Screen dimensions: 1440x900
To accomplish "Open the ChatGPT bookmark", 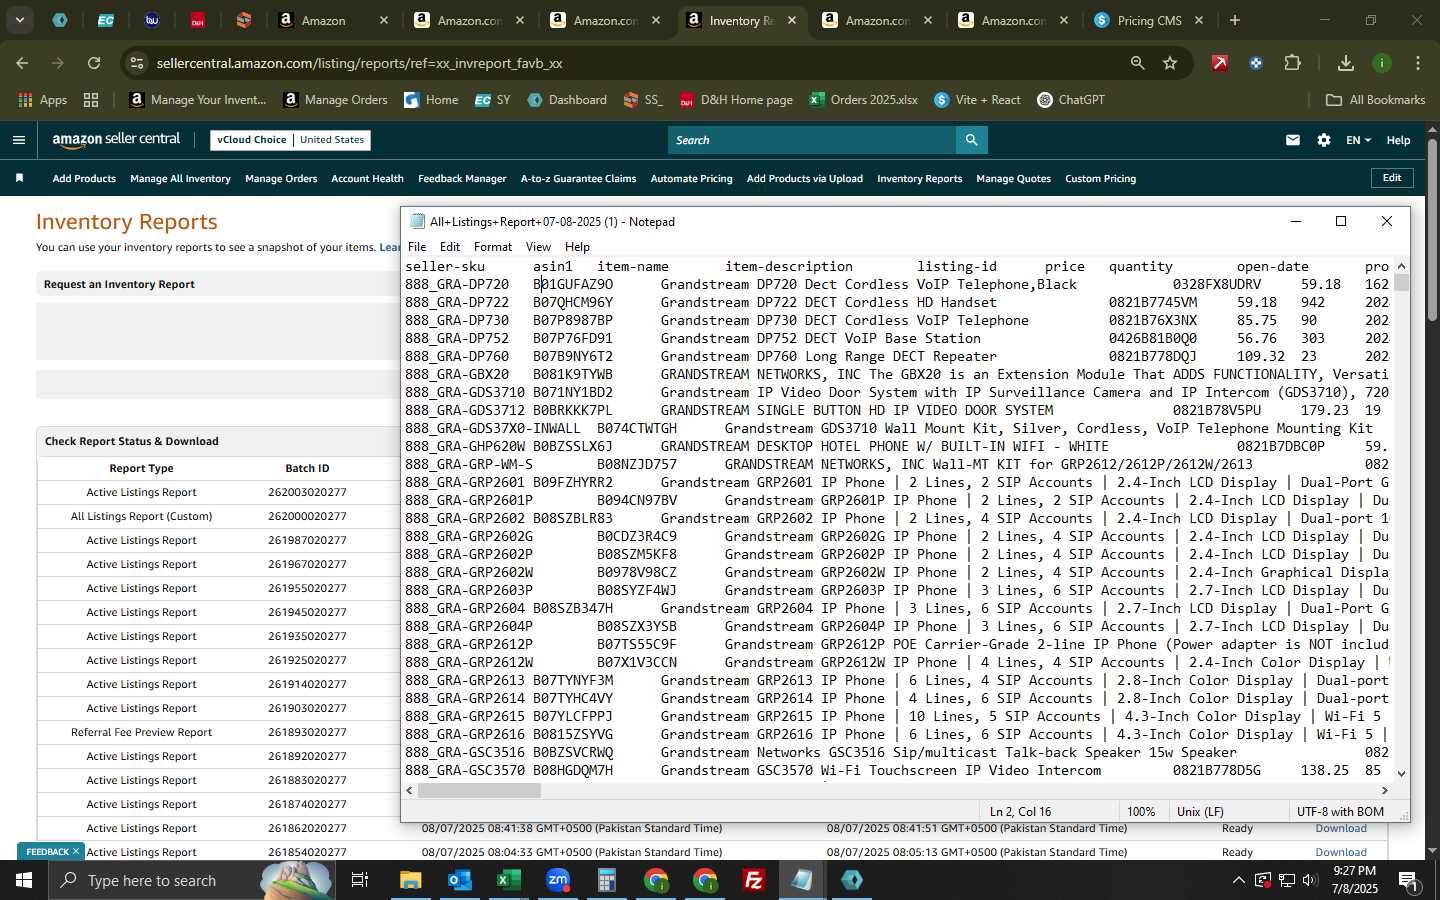I will pos(1071,100).
